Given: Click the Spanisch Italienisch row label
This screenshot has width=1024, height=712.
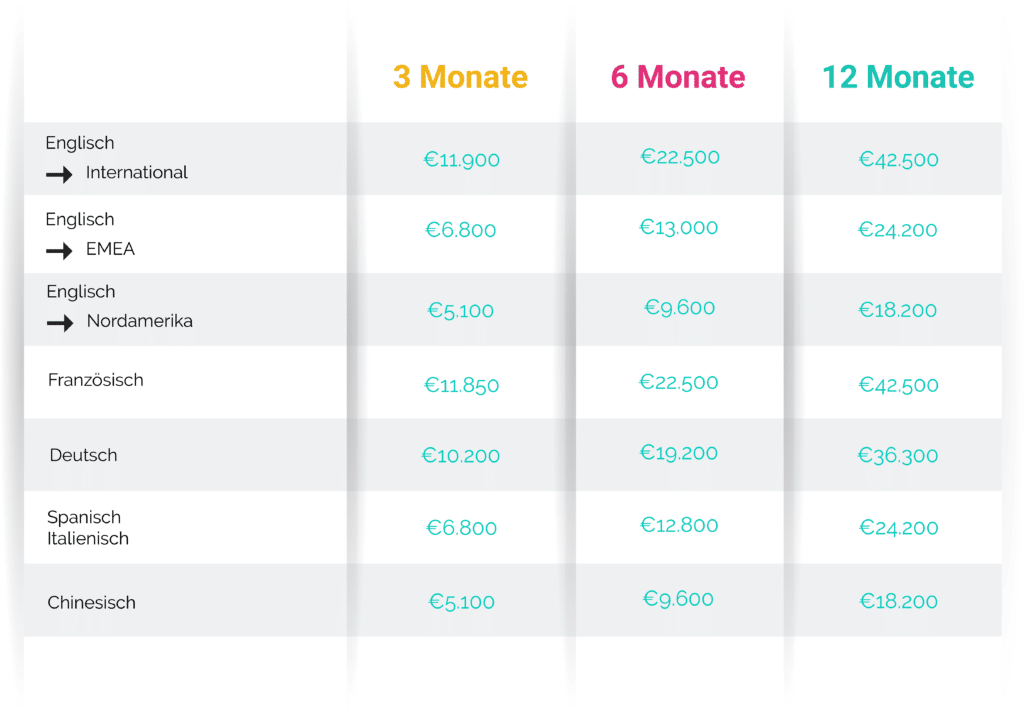Looking at the screenshot, I should point(88,528).
